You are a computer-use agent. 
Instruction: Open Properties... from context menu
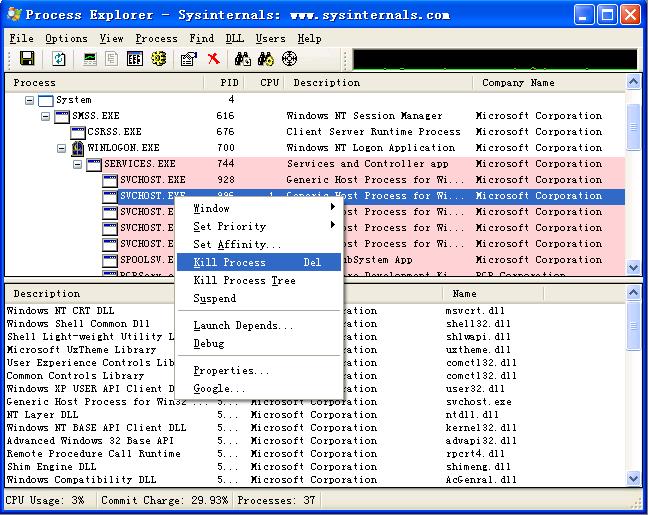(x=259, y=371)
